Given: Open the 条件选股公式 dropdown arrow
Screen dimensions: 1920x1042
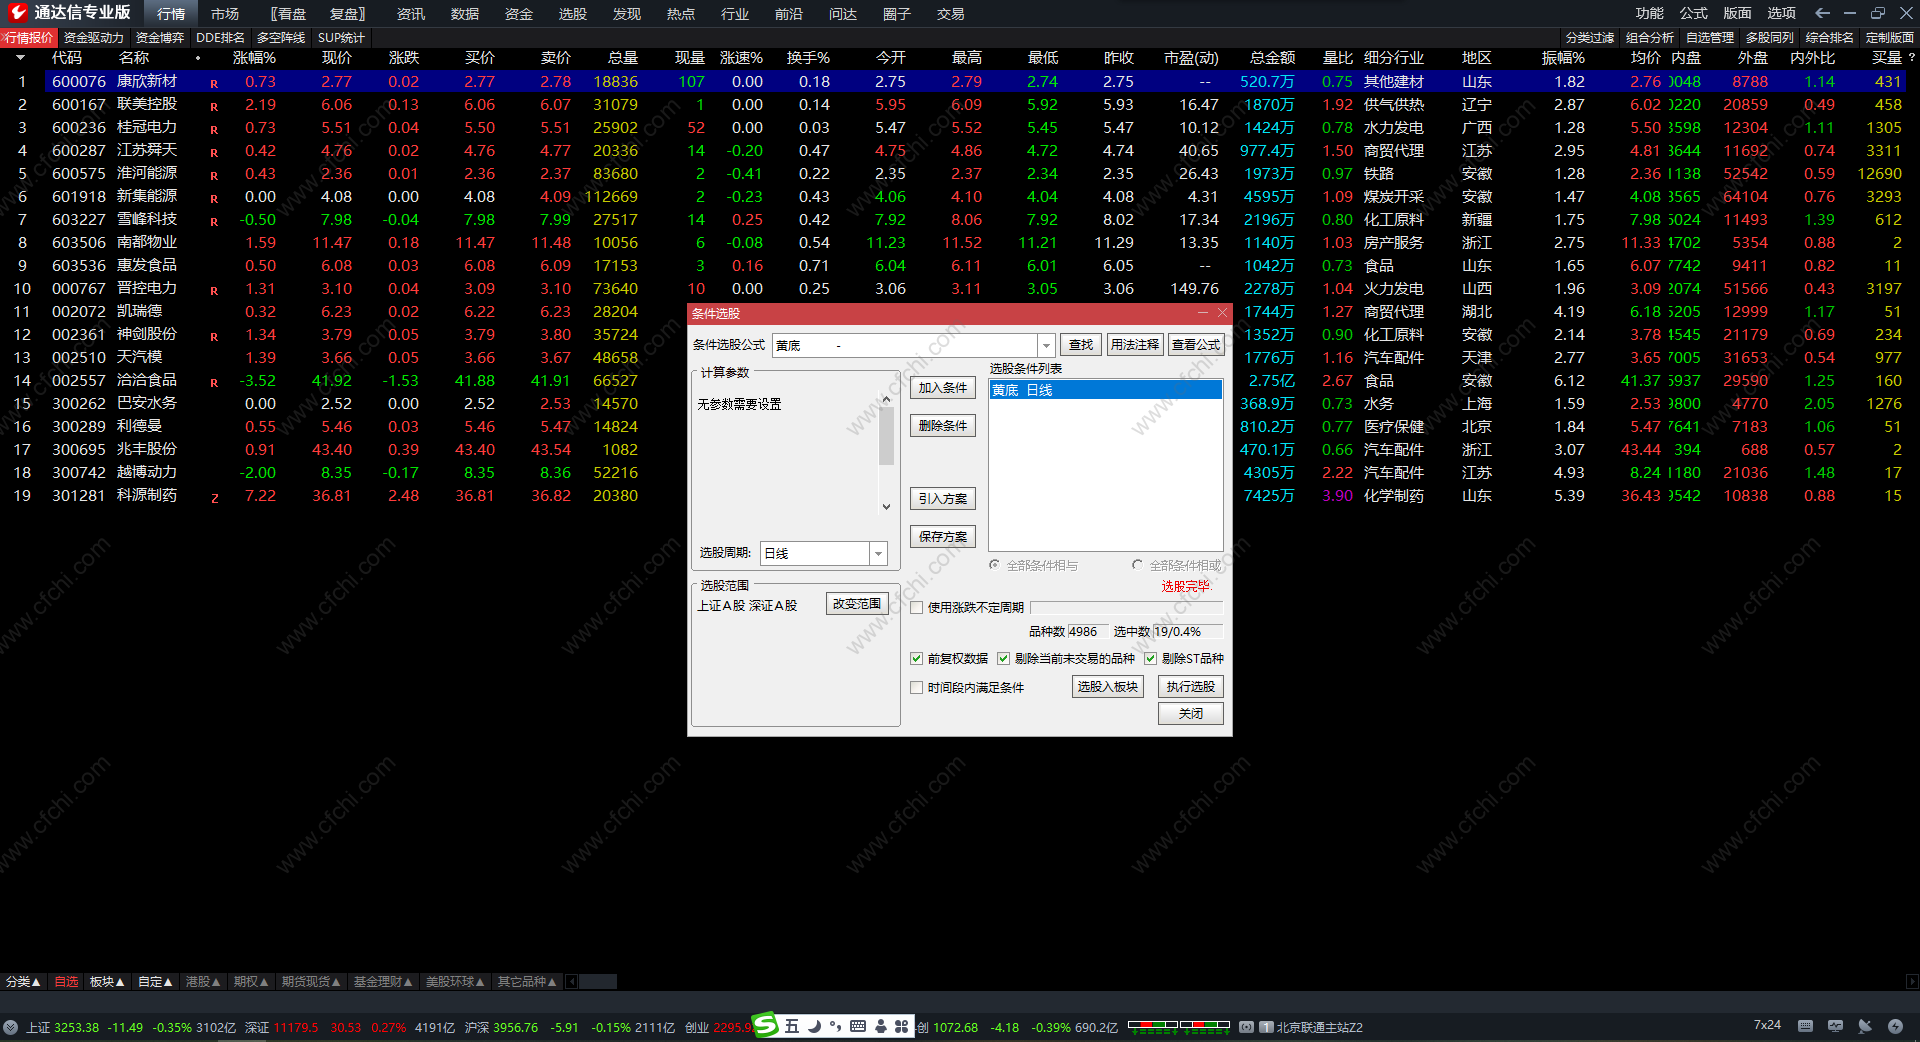Looking at the screenshot, I should pyautogui.click(x=1046, y=346).
